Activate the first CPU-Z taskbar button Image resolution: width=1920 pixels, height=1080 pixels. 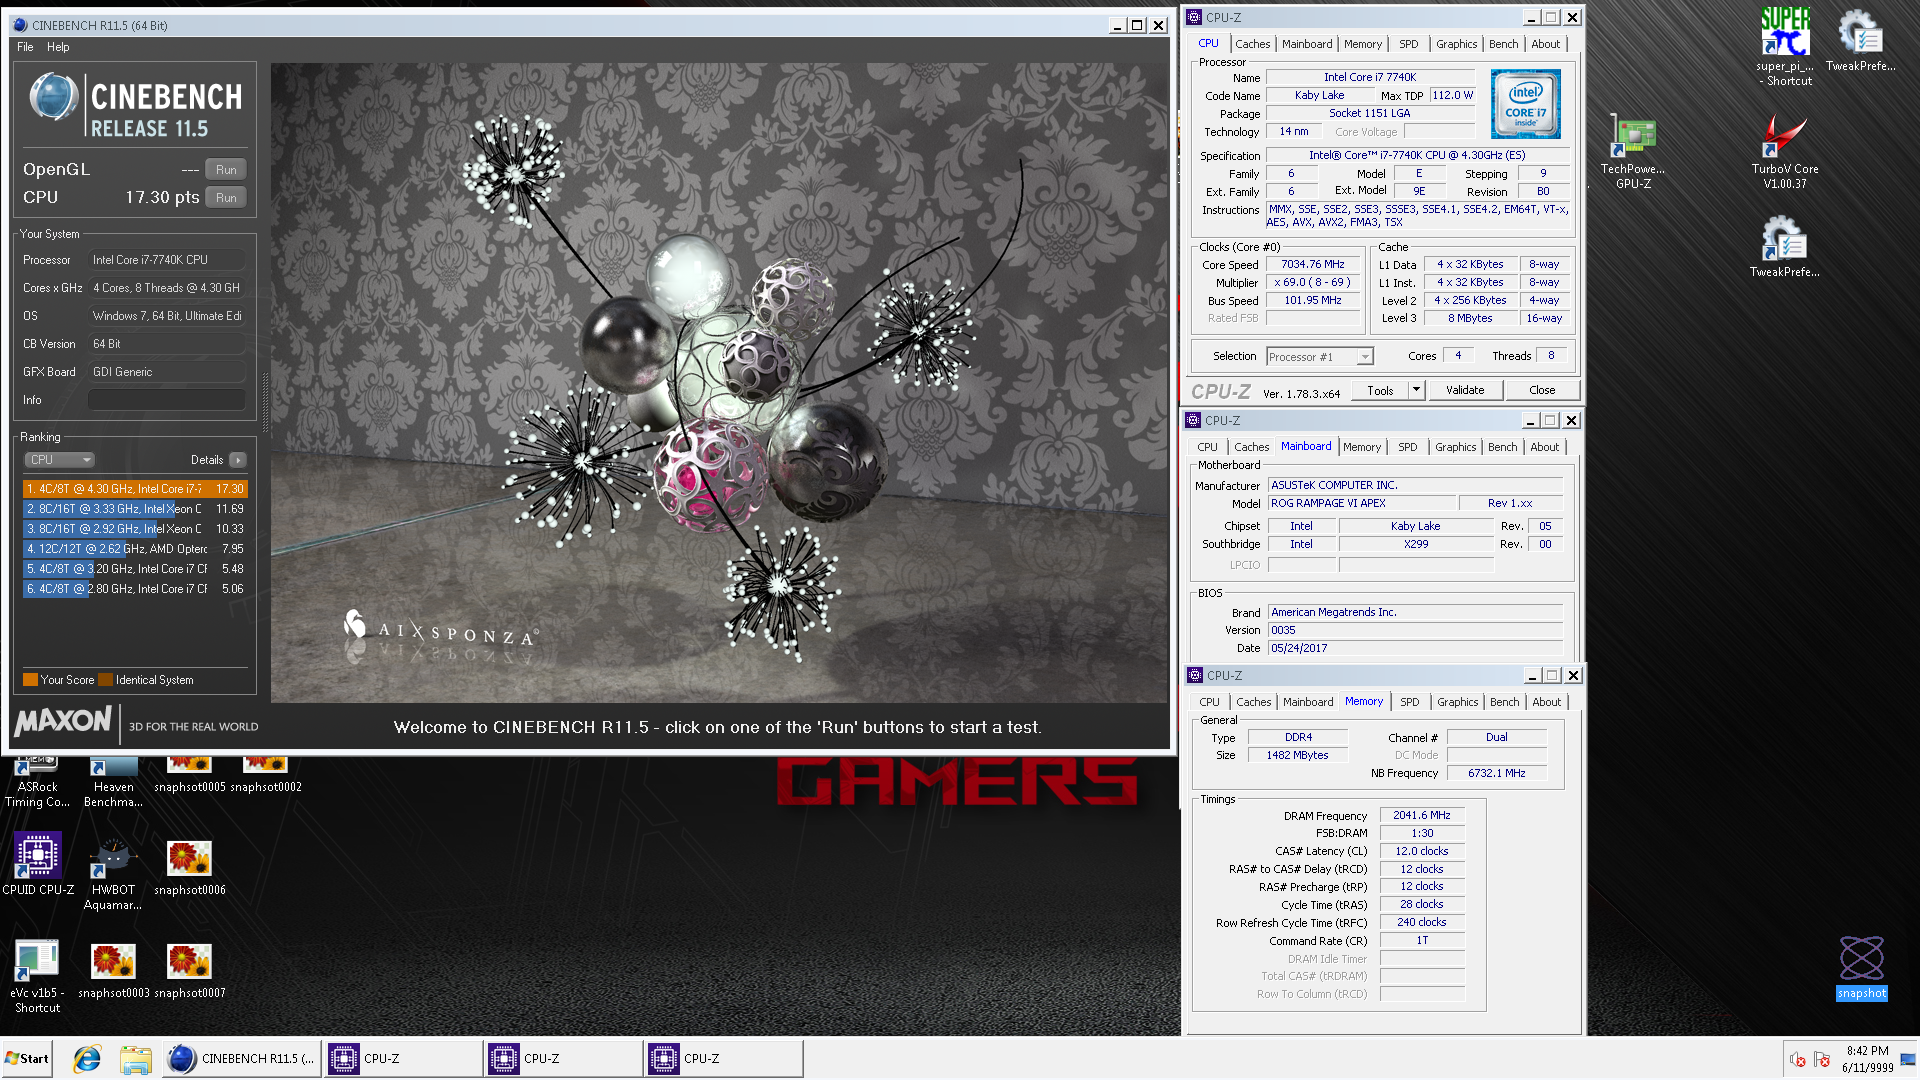coord(403,1059)
